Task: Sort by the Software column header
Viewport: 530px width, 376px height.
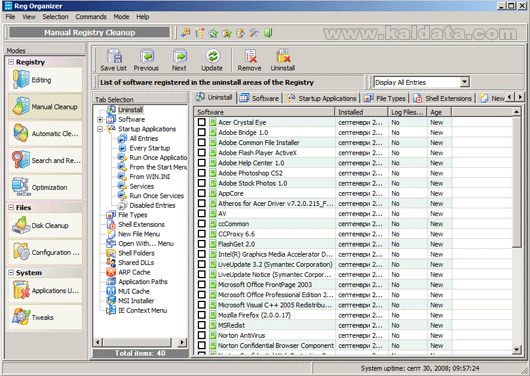Action: 264,112
